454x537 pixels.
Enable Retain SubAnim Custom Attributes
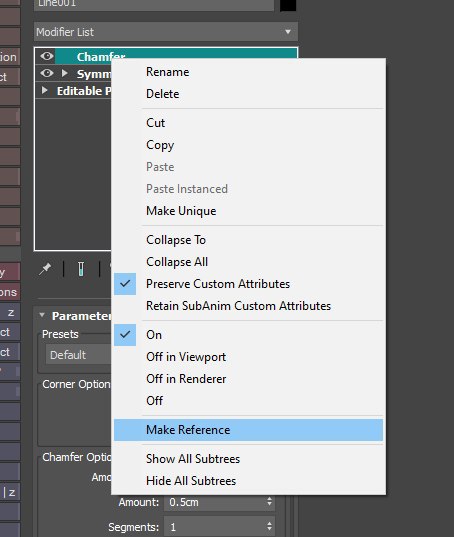tap(248, 306)
